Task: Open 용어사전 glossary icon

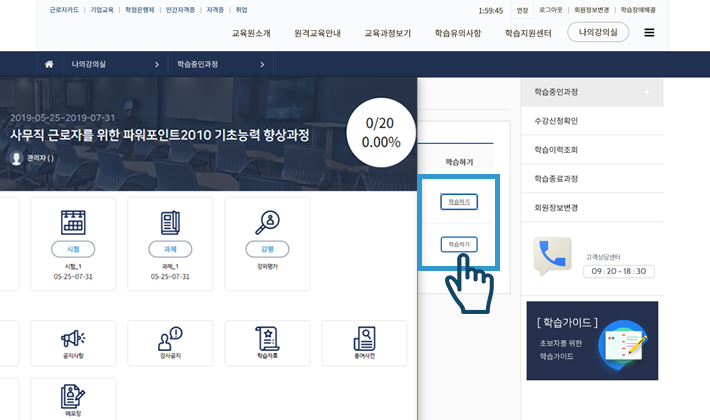Action: tap(365, 339)
